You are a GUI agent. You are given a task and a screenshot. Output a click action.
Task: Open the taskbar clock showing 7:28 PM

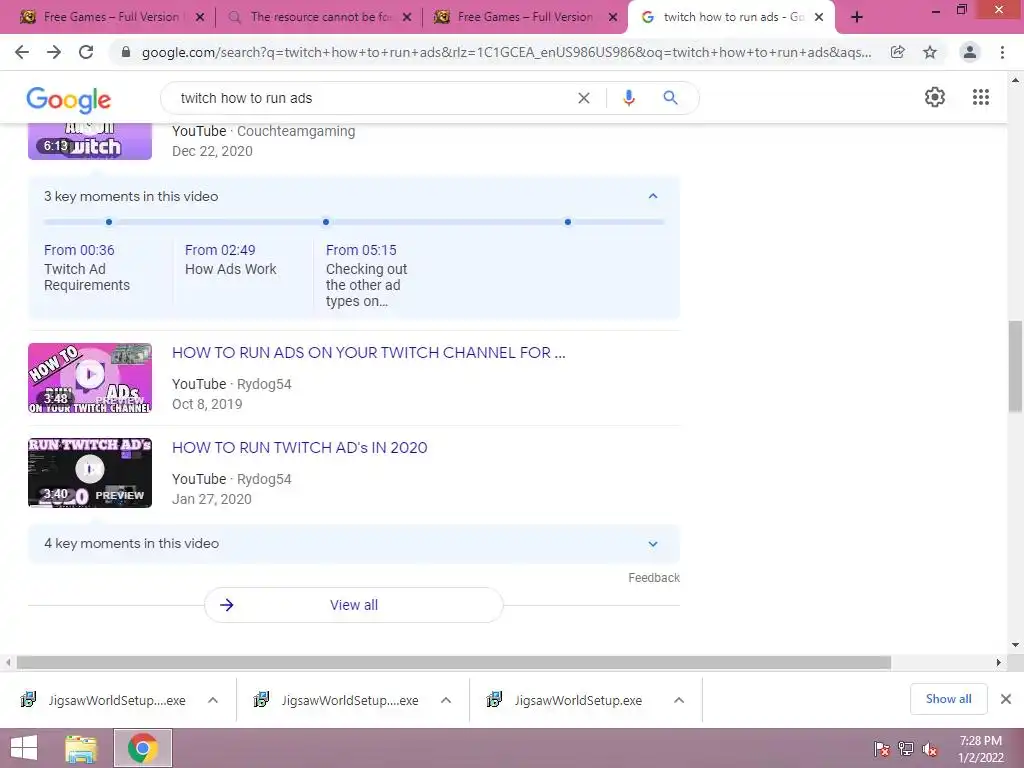(x=981, y=749)
